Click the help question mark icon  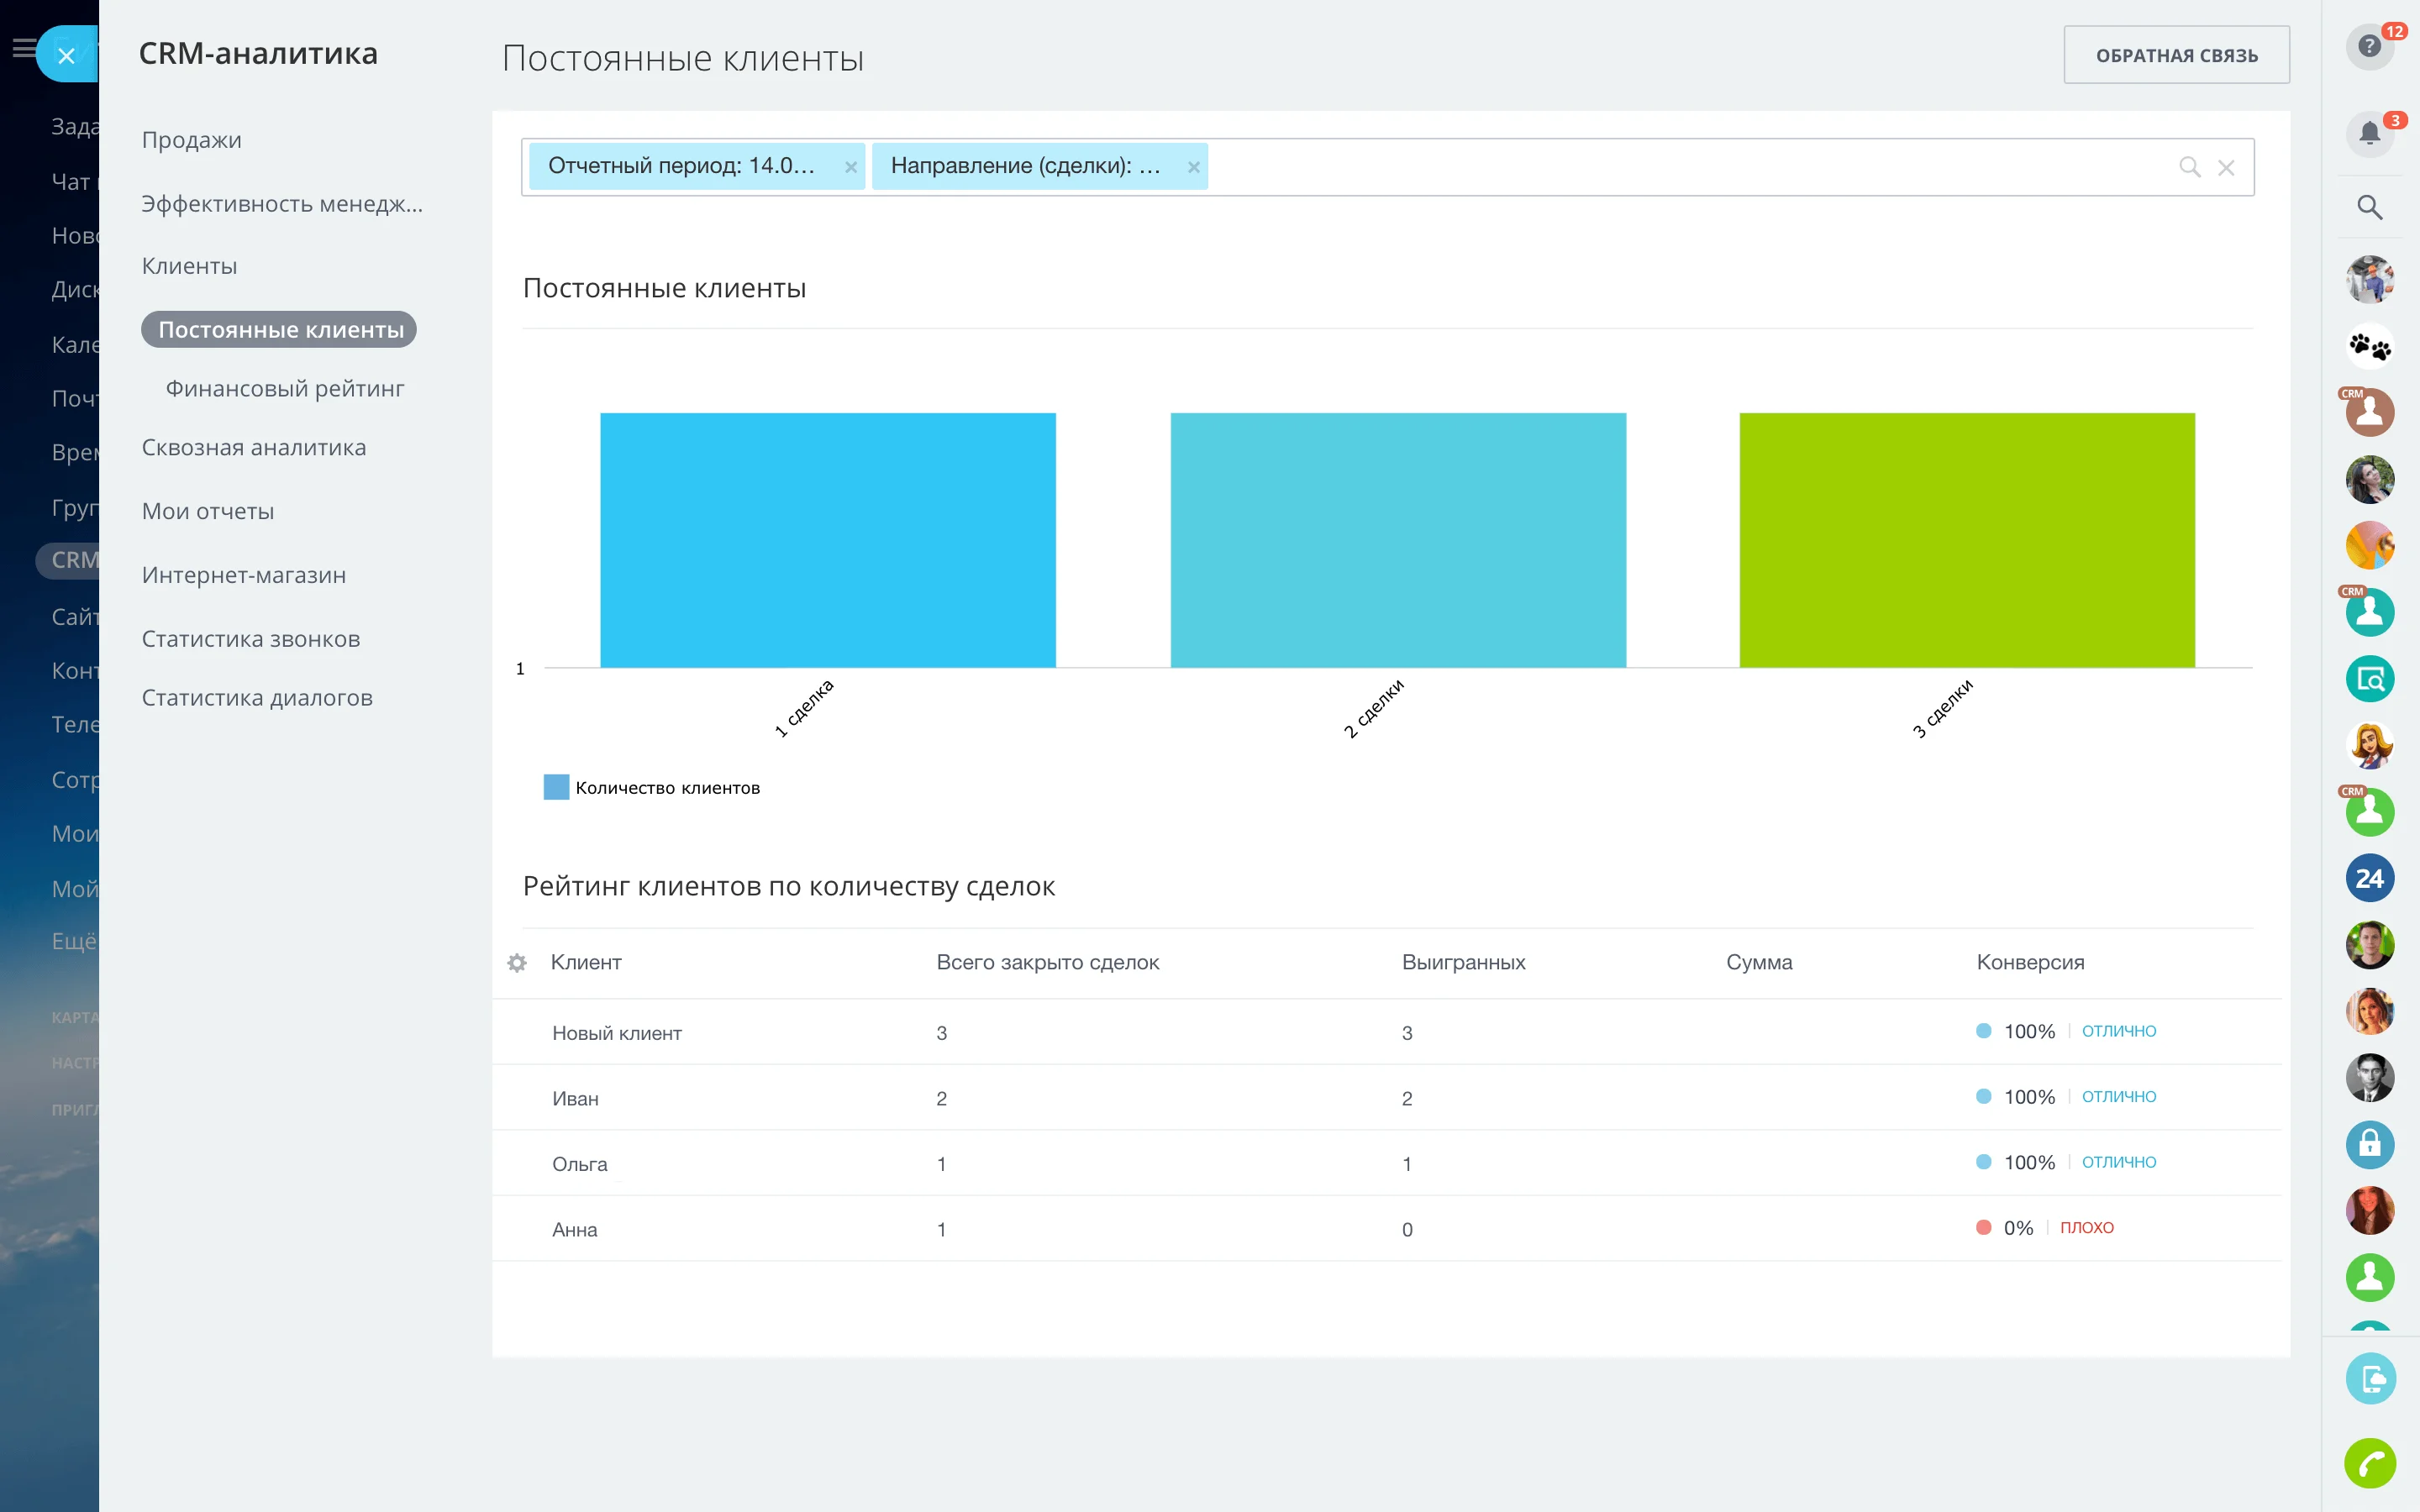(2368, 47)
